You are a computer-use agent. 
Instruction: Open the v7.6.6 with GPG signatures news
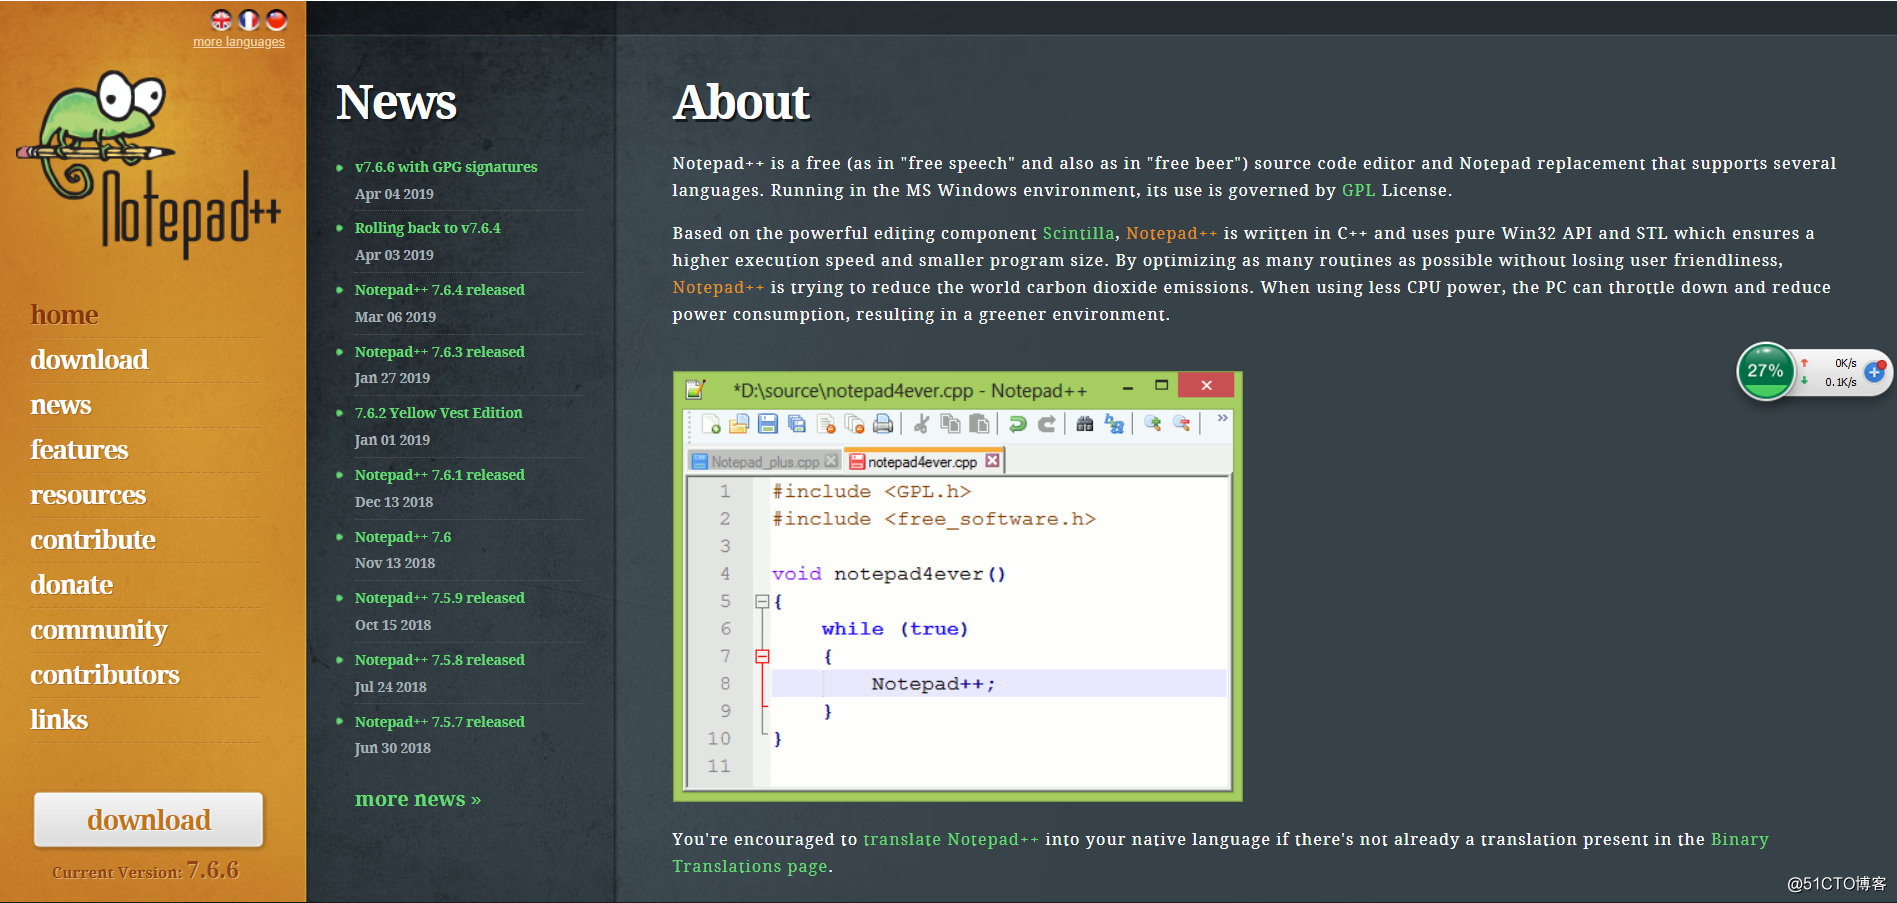(x=446, y=167)
